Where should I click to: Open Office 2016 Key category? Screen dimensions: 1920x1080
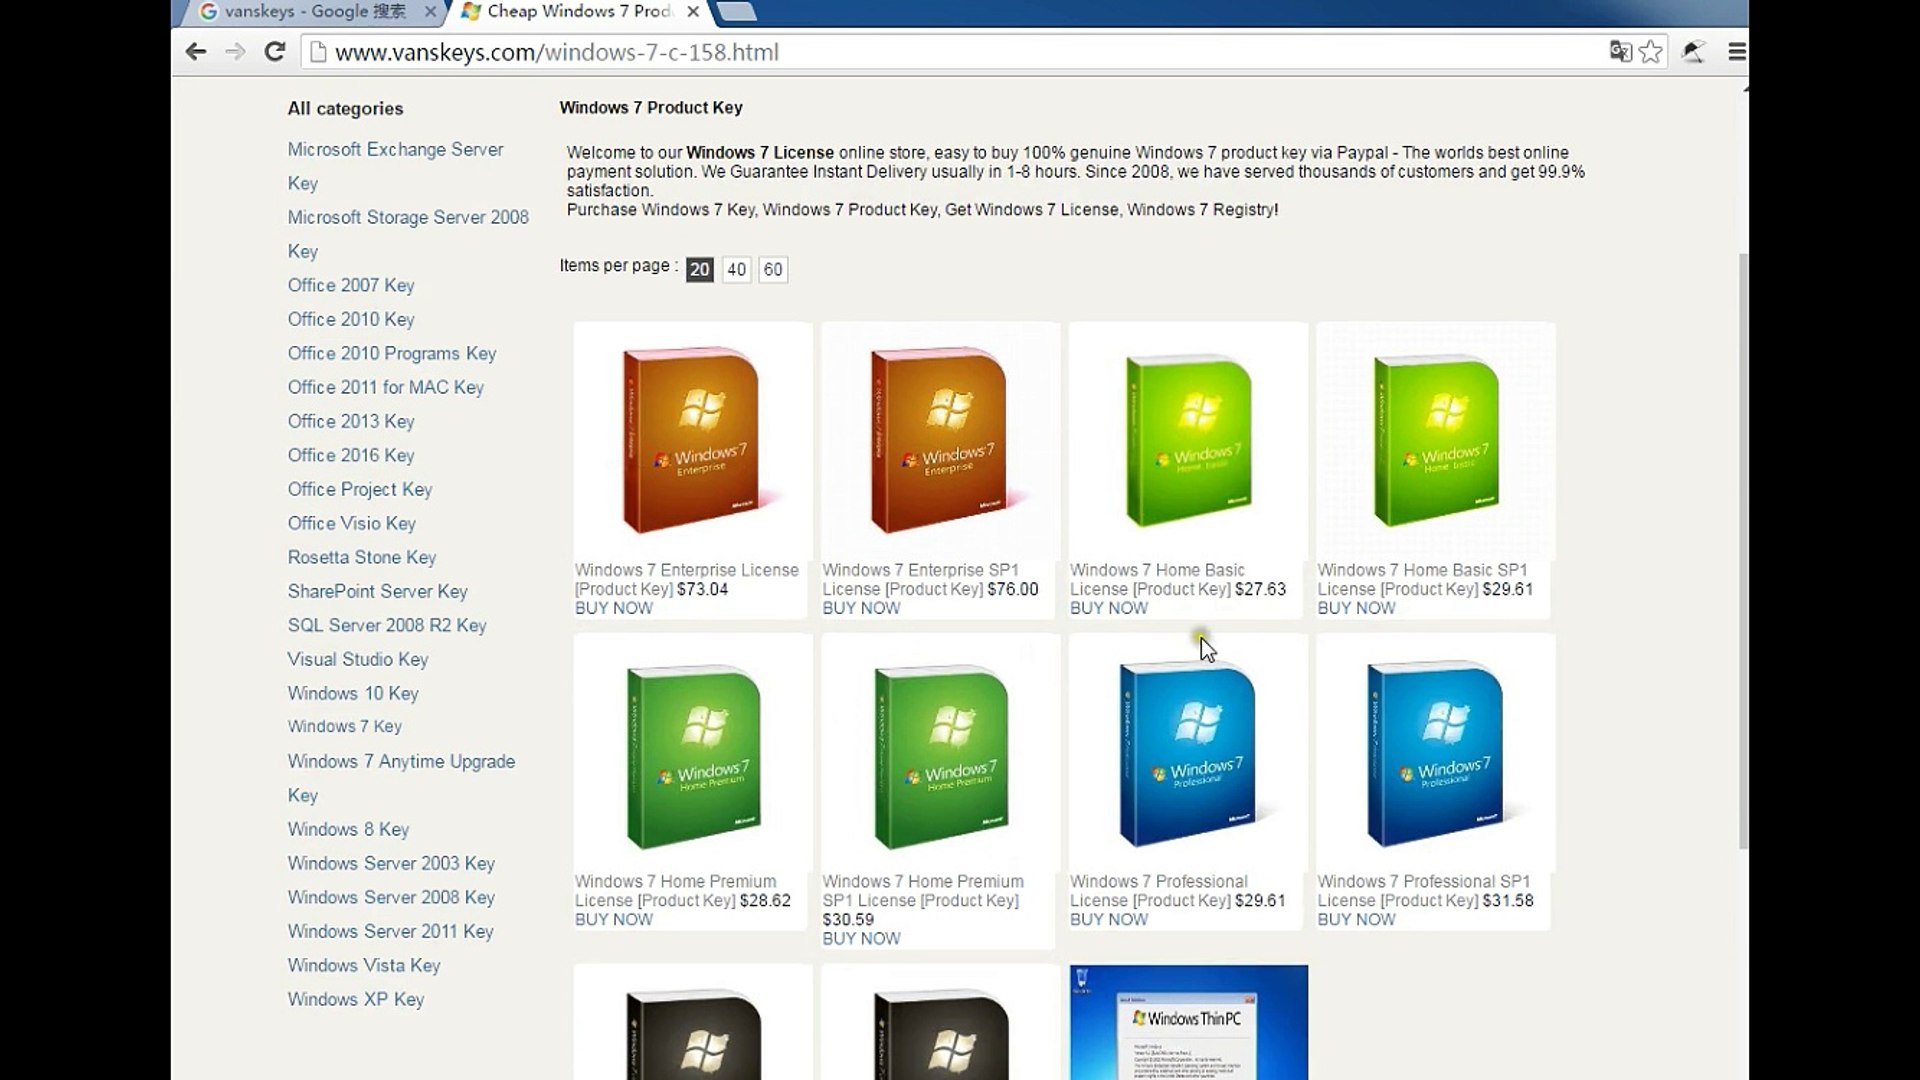pyautogui.click(x=351, y=455)
